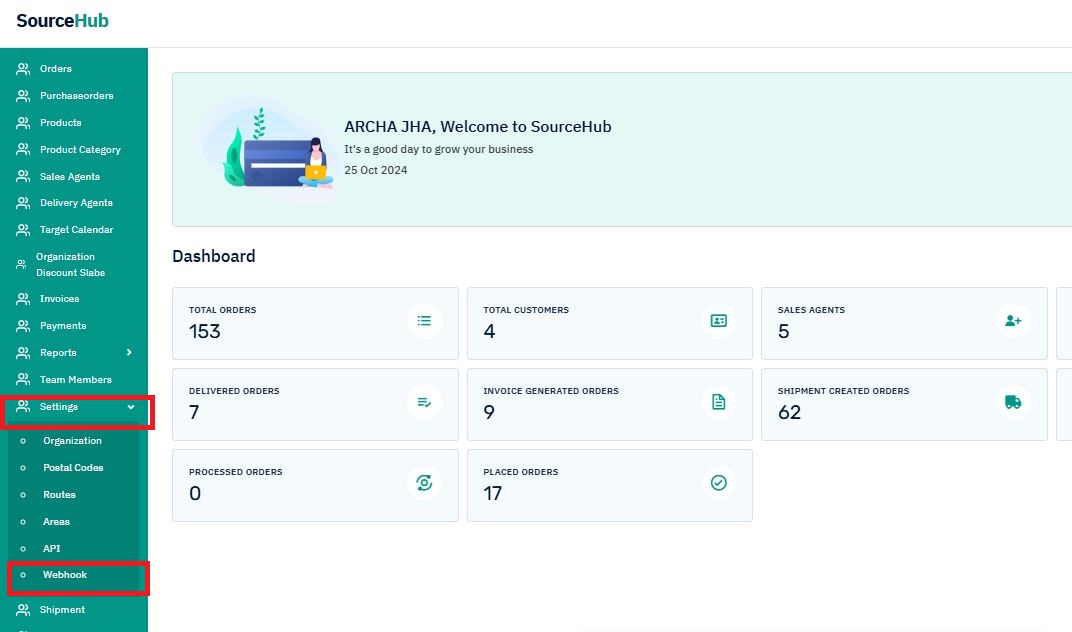
Task: Open Organization Discount Slabs page
Action: [x=70, y=265]
